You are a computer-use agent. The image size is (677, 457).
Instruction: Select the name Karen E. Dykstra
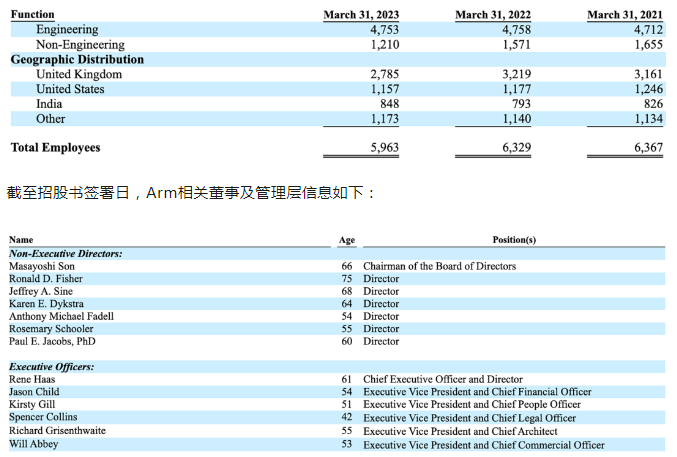coord(46,304)
